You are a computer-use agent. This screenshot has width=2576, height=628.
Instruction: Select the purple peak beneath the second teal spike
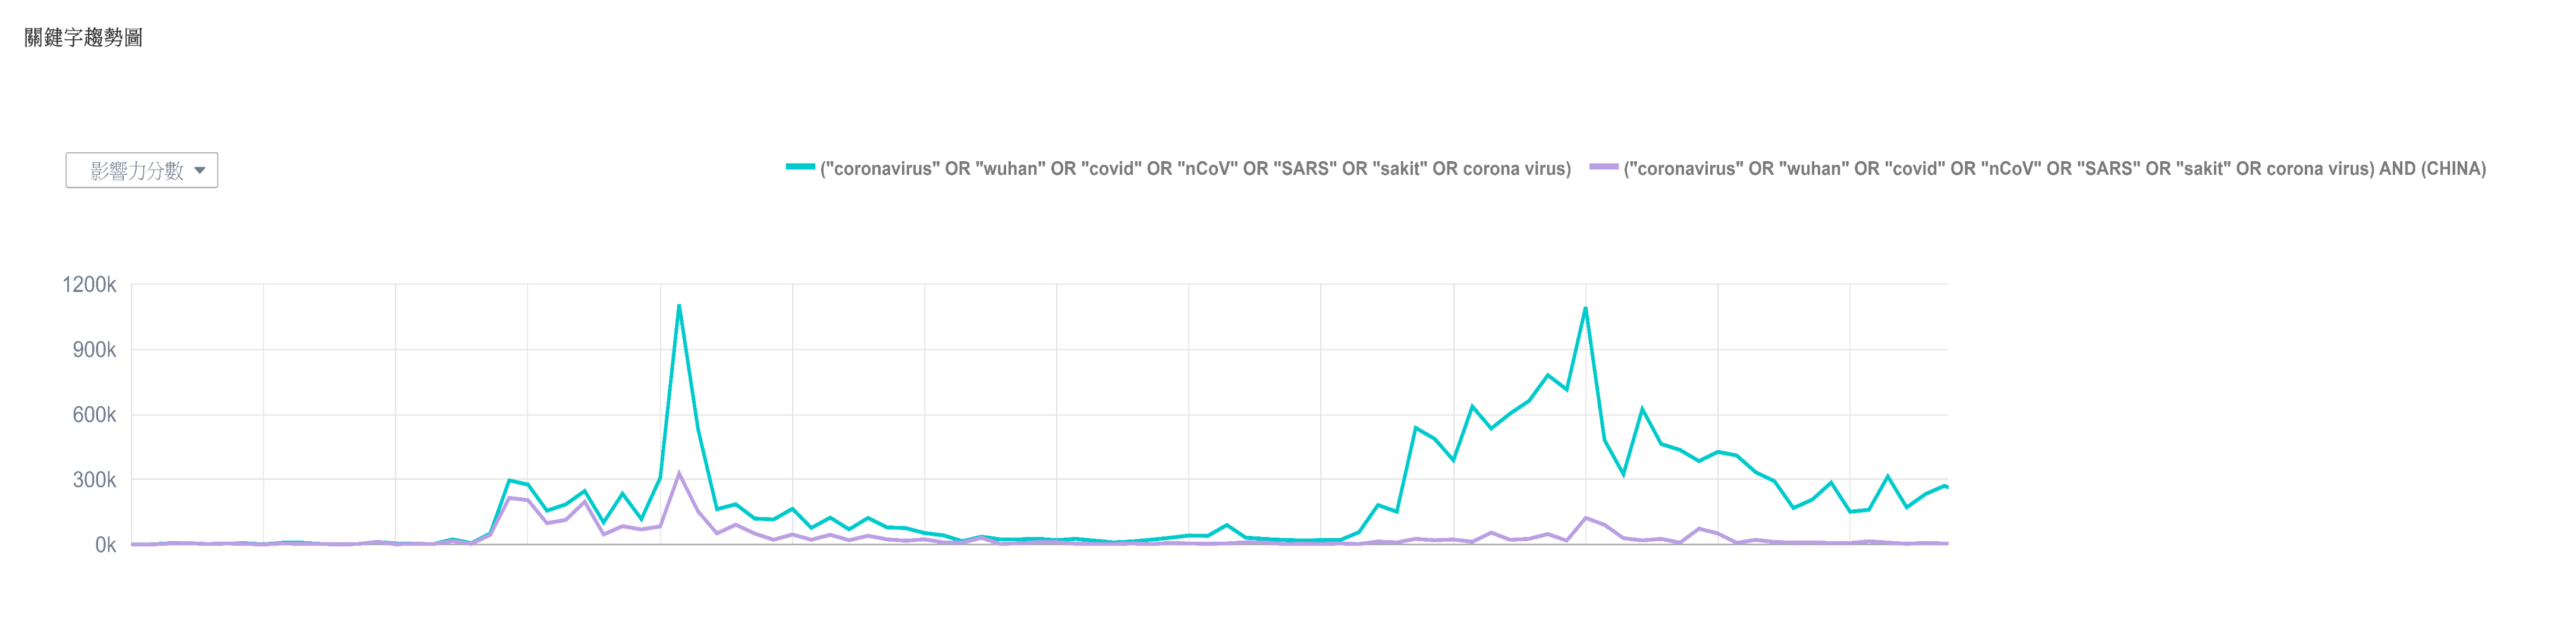tap(1586, 518)
